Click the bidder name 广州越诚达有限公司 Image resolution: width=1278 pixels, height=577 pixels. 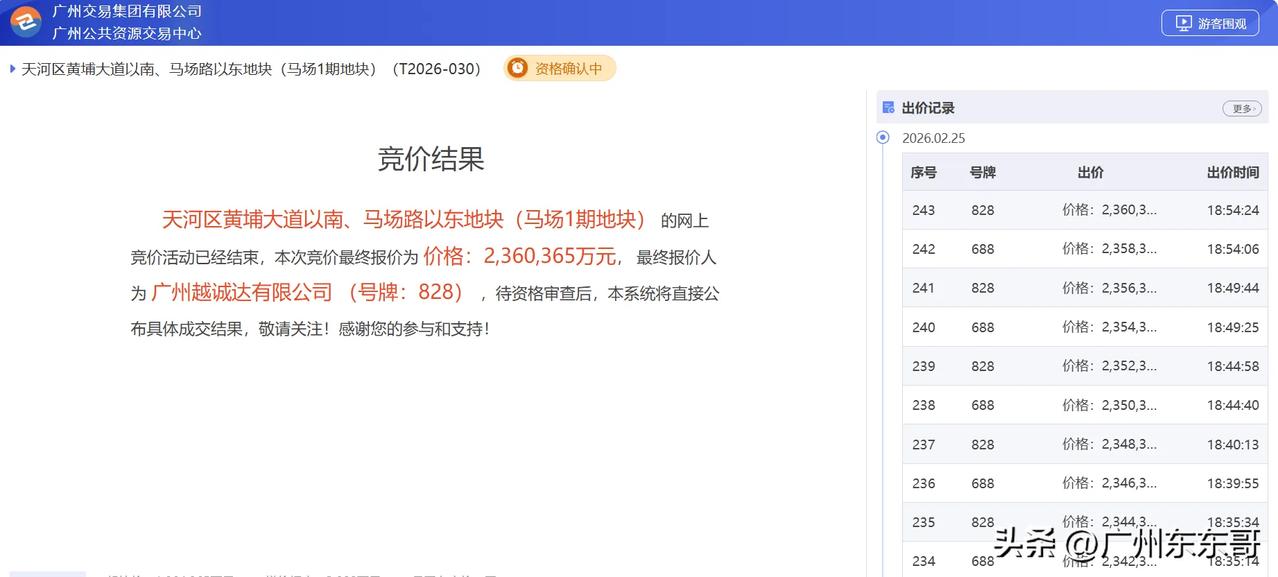242,293
